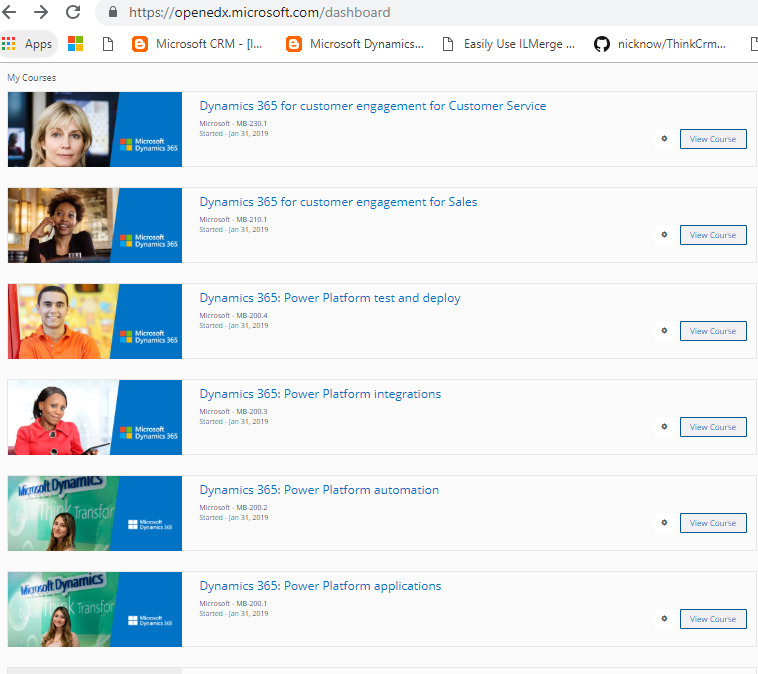Click the Sales course thumbnail image
Image resolution: width=758 pixels, height=674 pixels.
point(95,225)
